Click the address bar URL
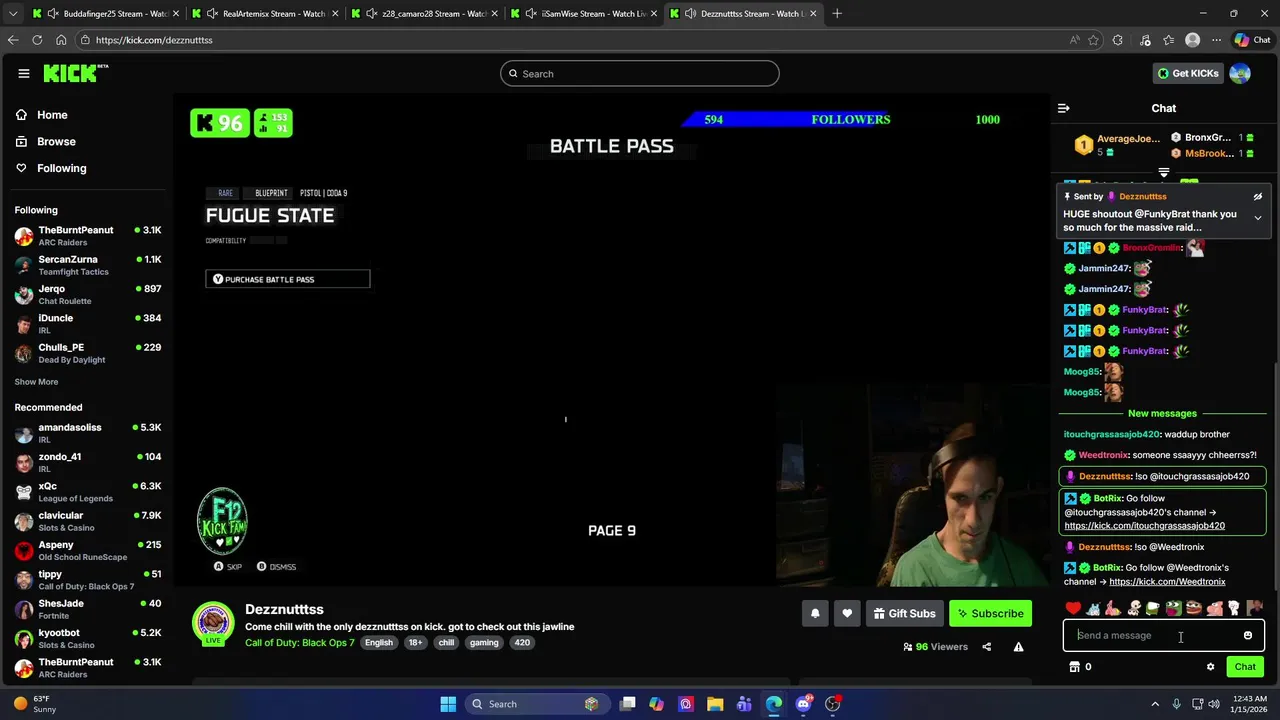Screen dimensions: 1280x720 pos(154,40)
